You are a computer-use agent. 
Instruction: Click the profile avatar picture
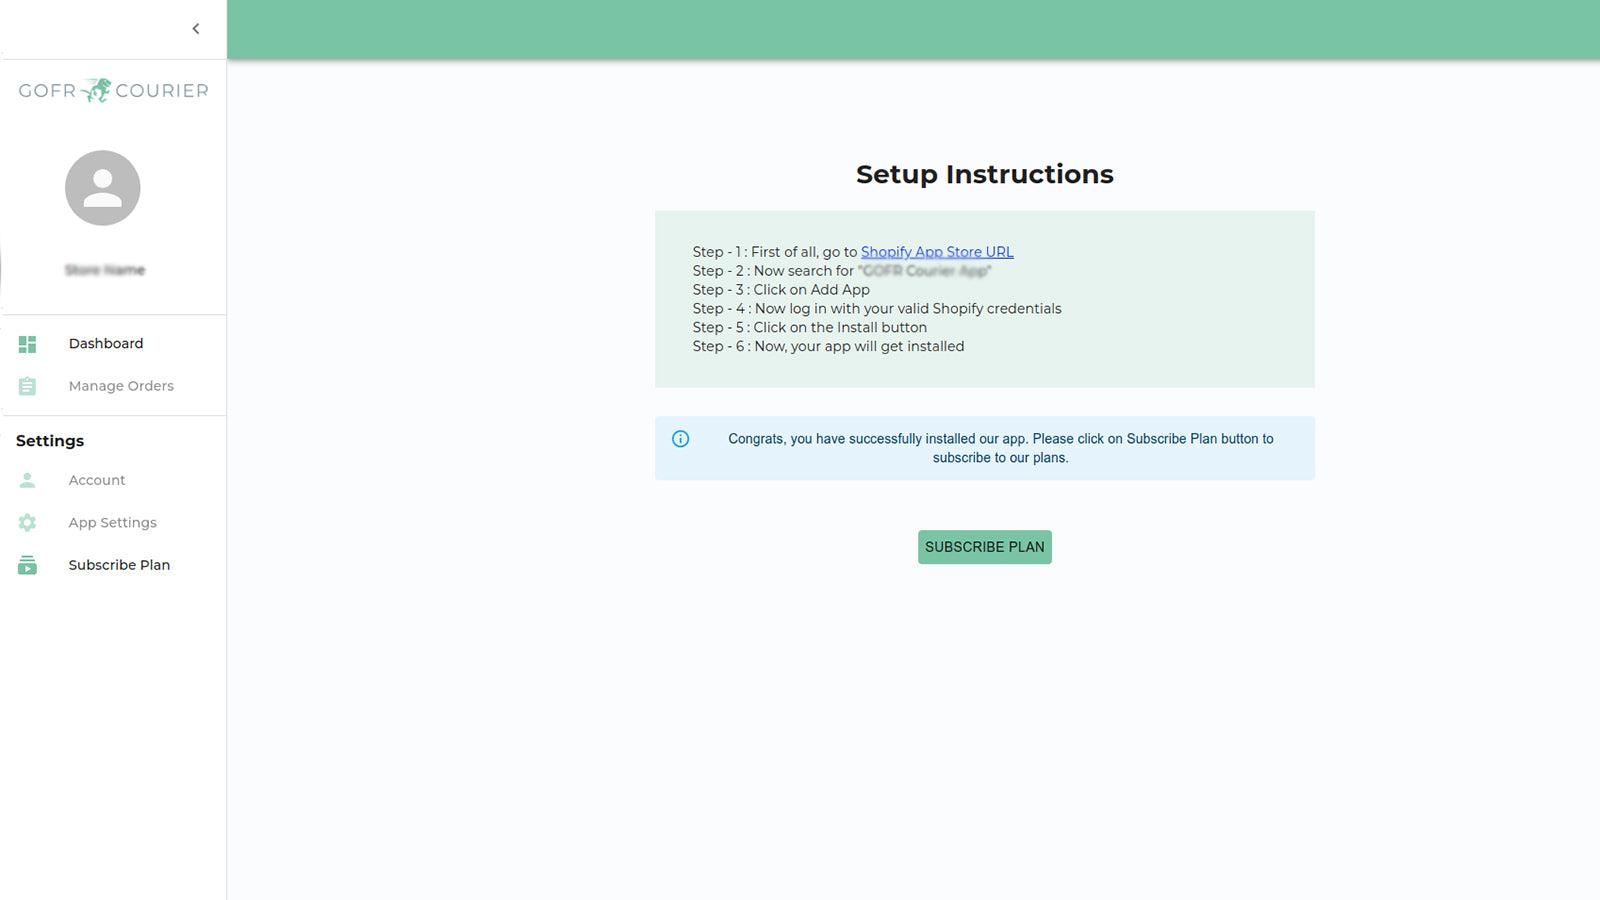click(103, 188)
